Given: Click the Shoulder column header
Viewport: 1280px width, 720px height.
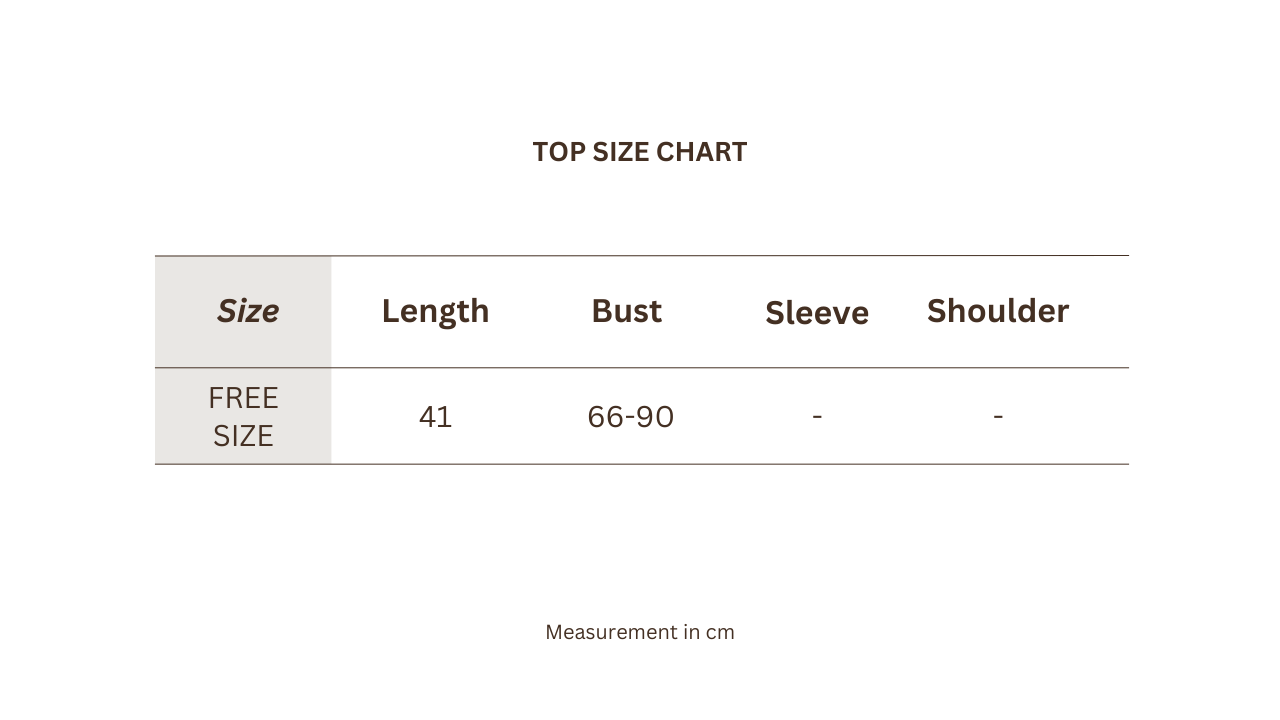Looking at the screenshot, I should [998, 311].
